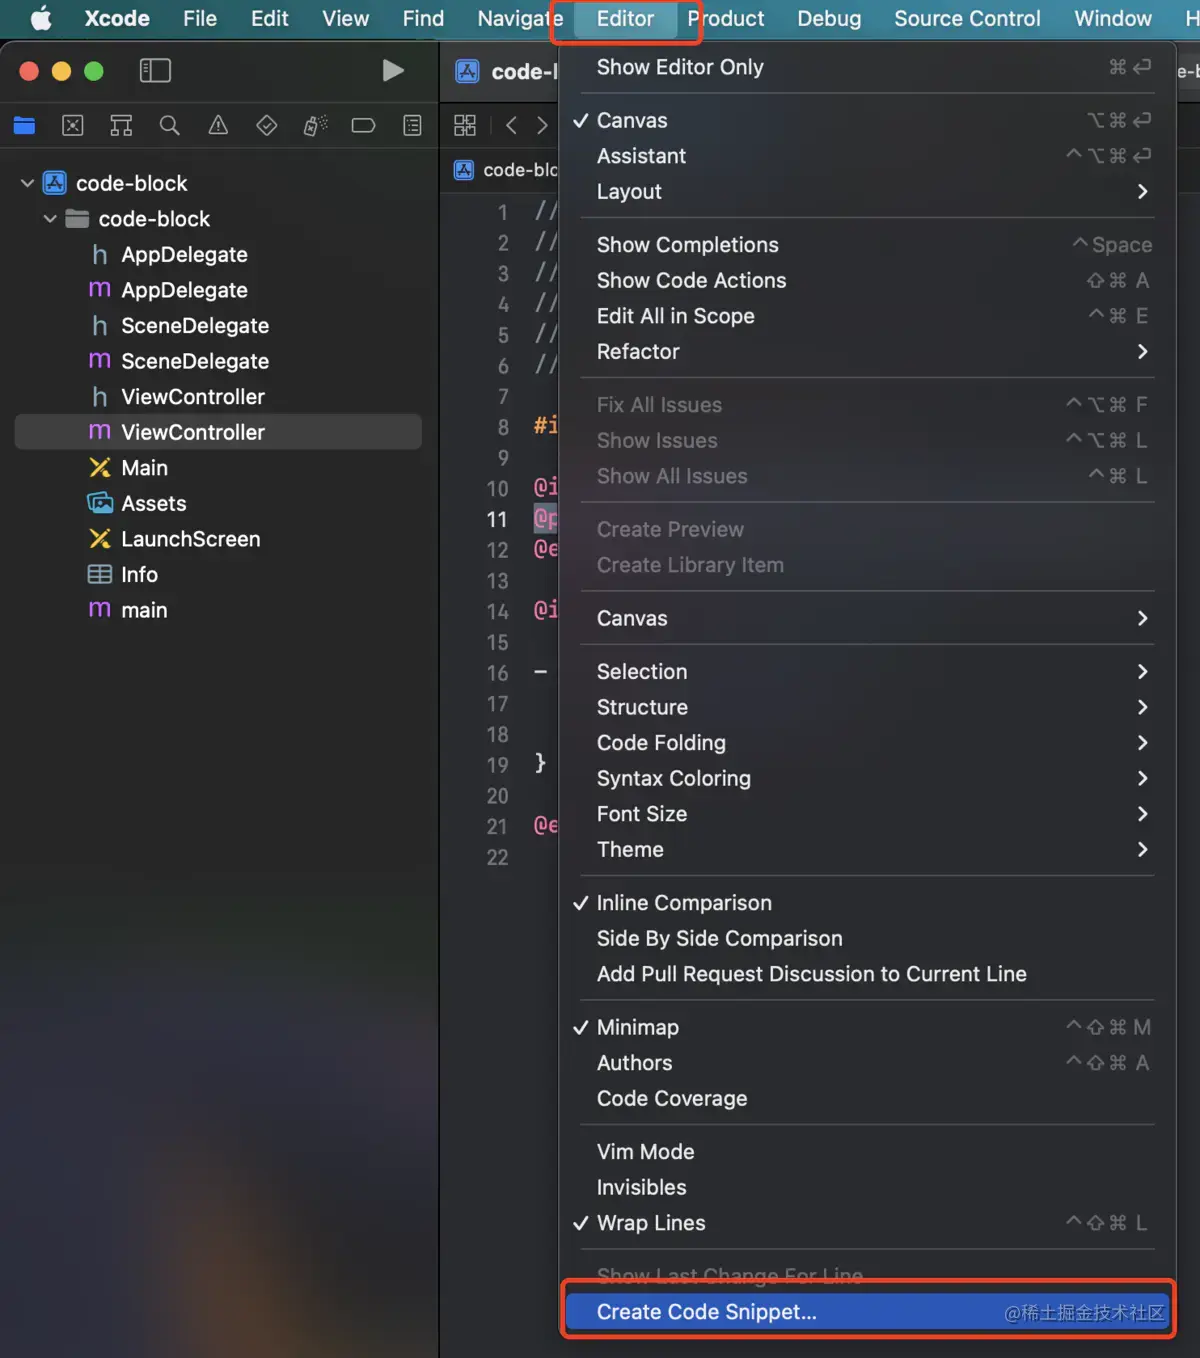Toggle Wrap Lines option
The width and height of the screenshot is (1200, 1358).
click(x=867, y=1223)
